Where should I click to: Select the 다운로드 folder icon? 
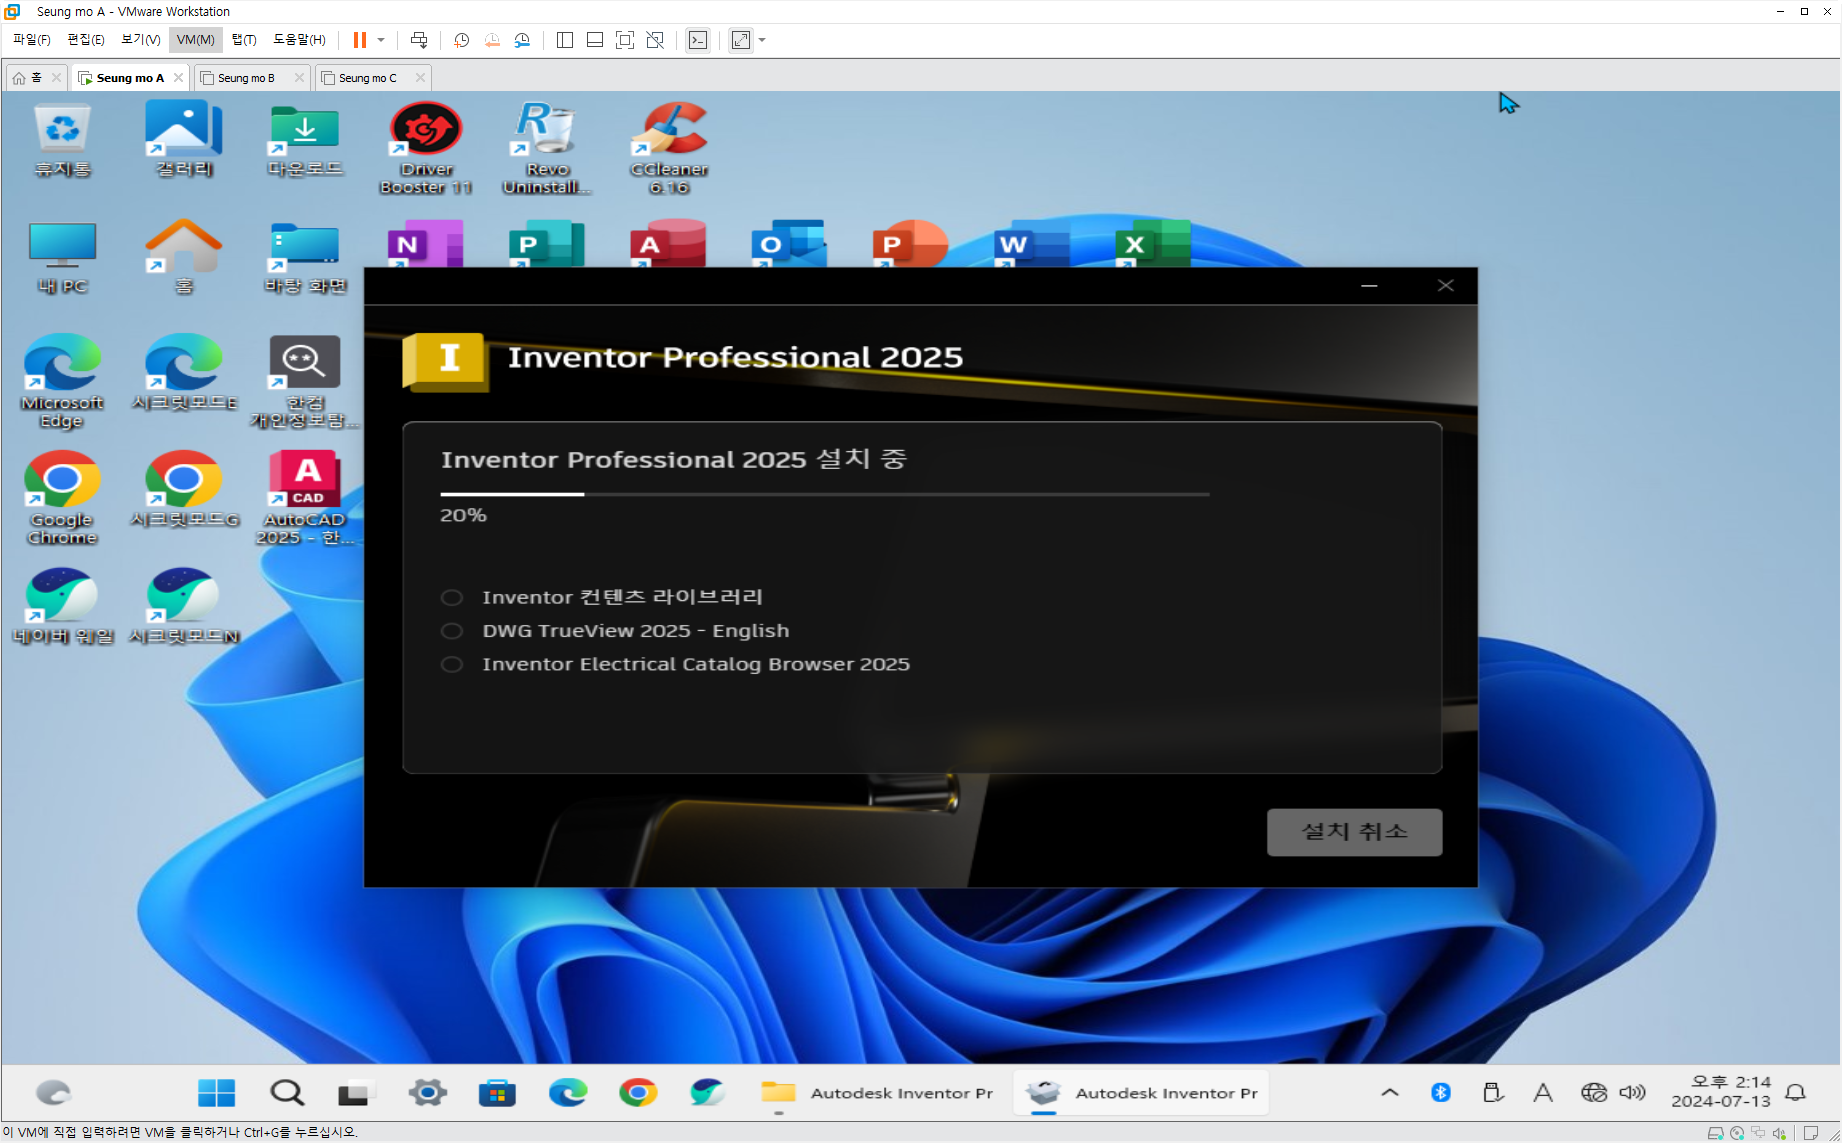305,141
